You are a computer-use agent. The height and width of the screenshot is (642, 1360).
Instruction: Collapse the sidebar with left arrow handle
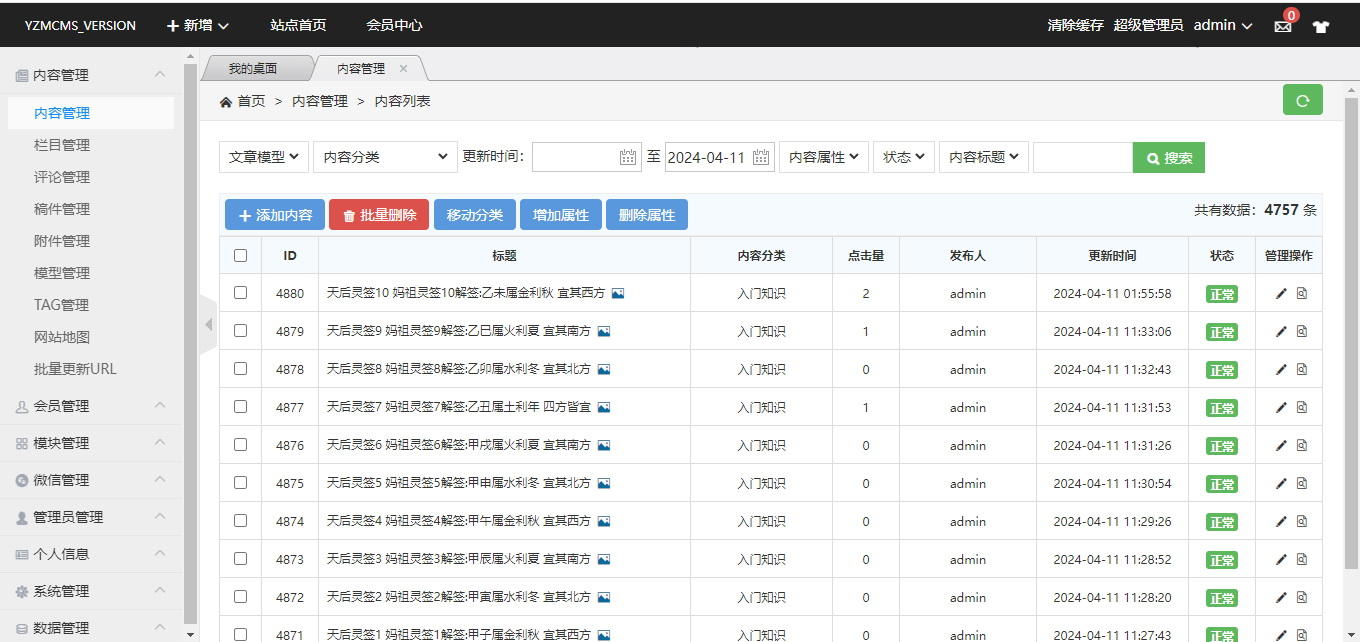point(208,325)
